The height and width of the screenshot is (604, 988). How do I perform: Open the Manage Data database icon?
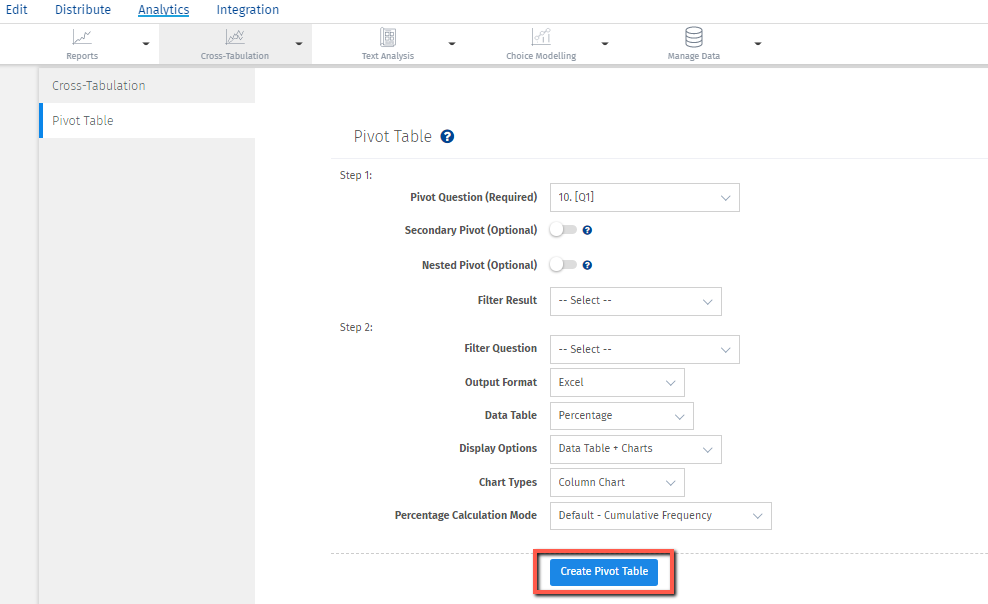coord(693,38)
